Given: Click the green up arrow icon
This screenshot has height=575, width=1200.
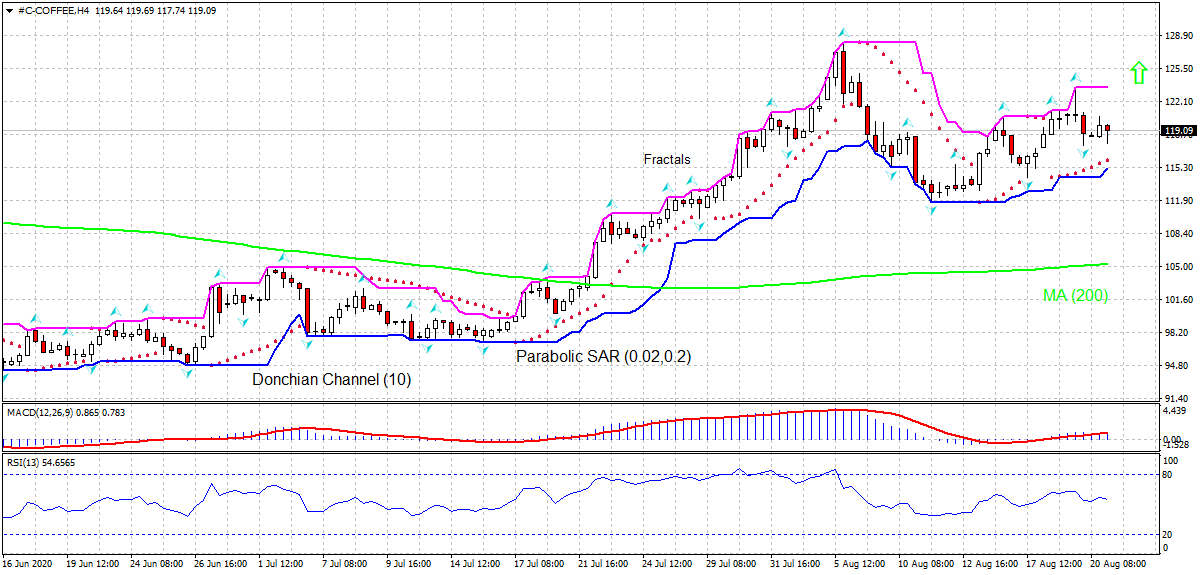Looking at the screenshot, I should [1137, 72].
